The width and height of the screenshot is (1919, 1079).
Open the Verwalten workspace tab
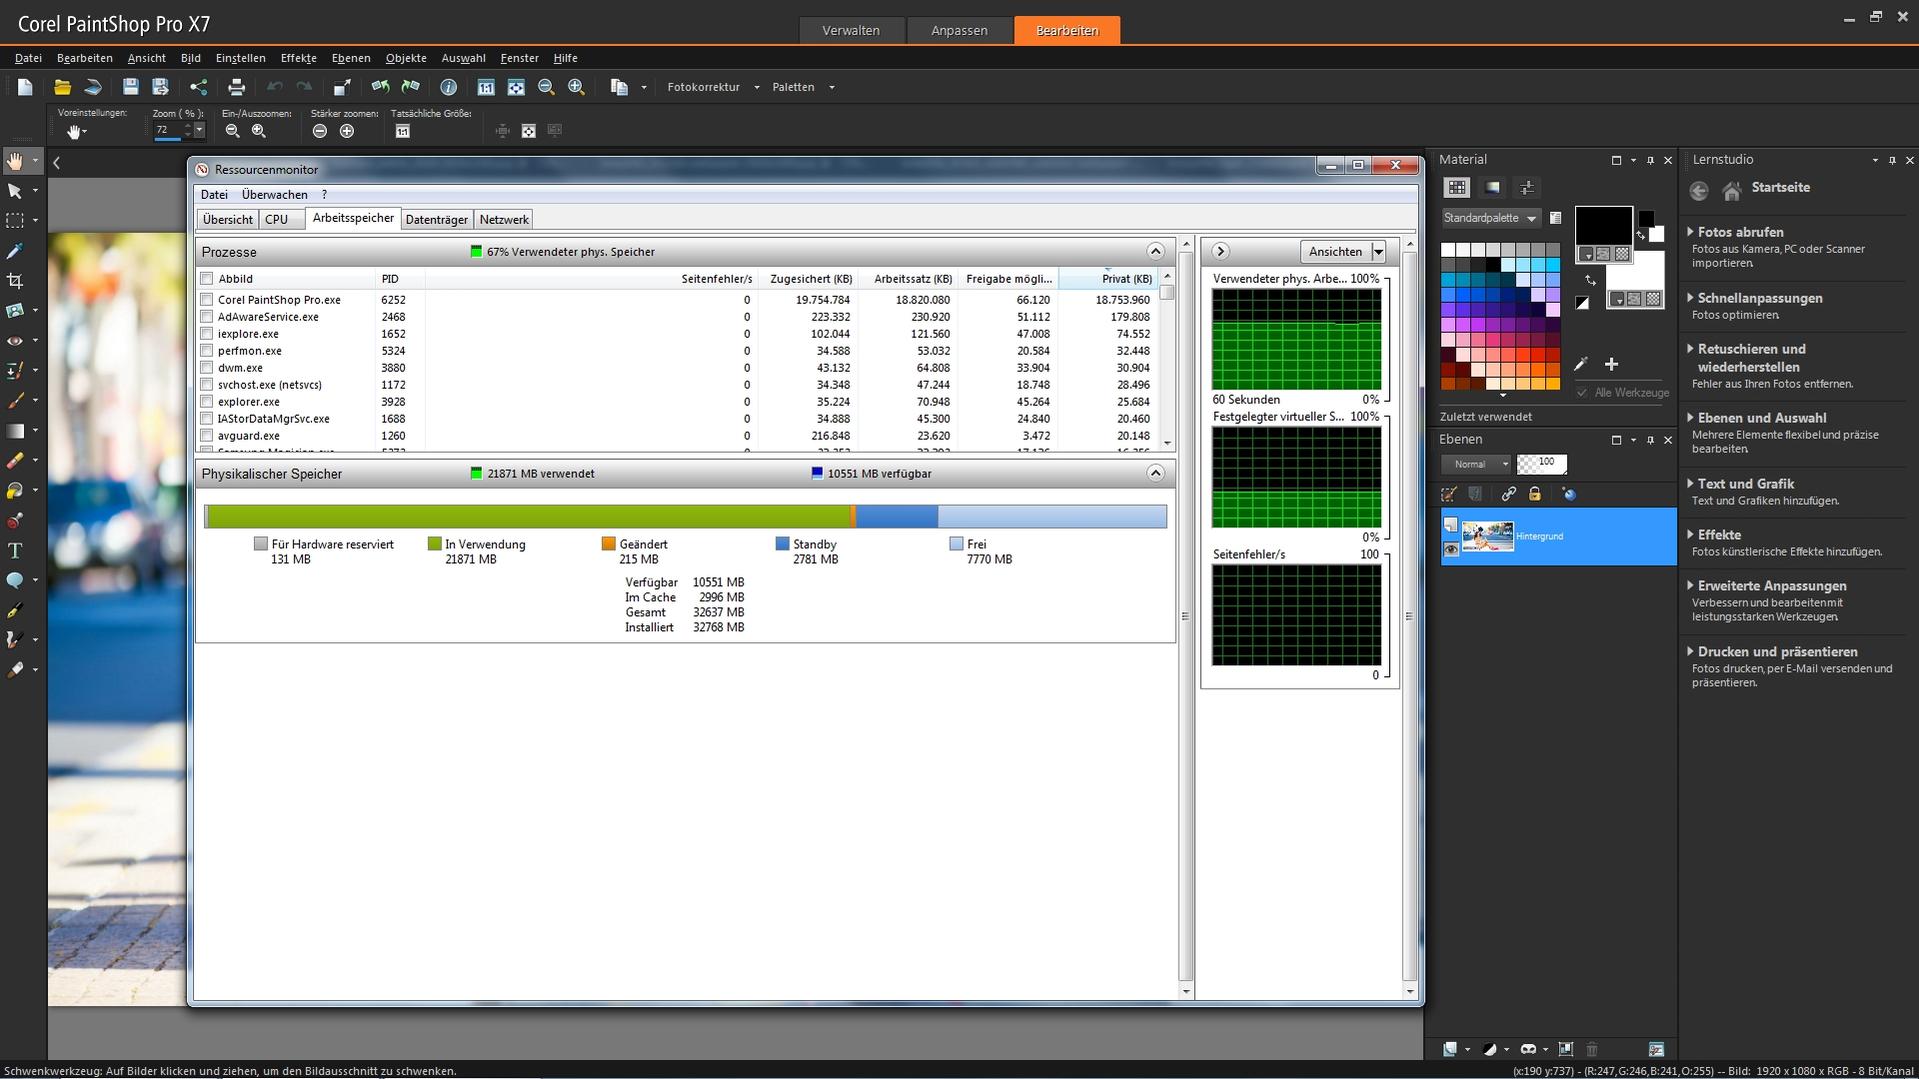coord(851,30)
